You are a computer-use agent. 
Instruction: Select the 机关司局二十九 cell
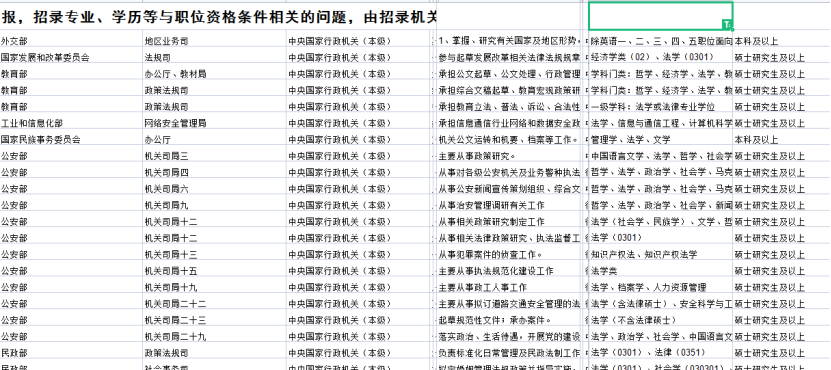(215, 337)
